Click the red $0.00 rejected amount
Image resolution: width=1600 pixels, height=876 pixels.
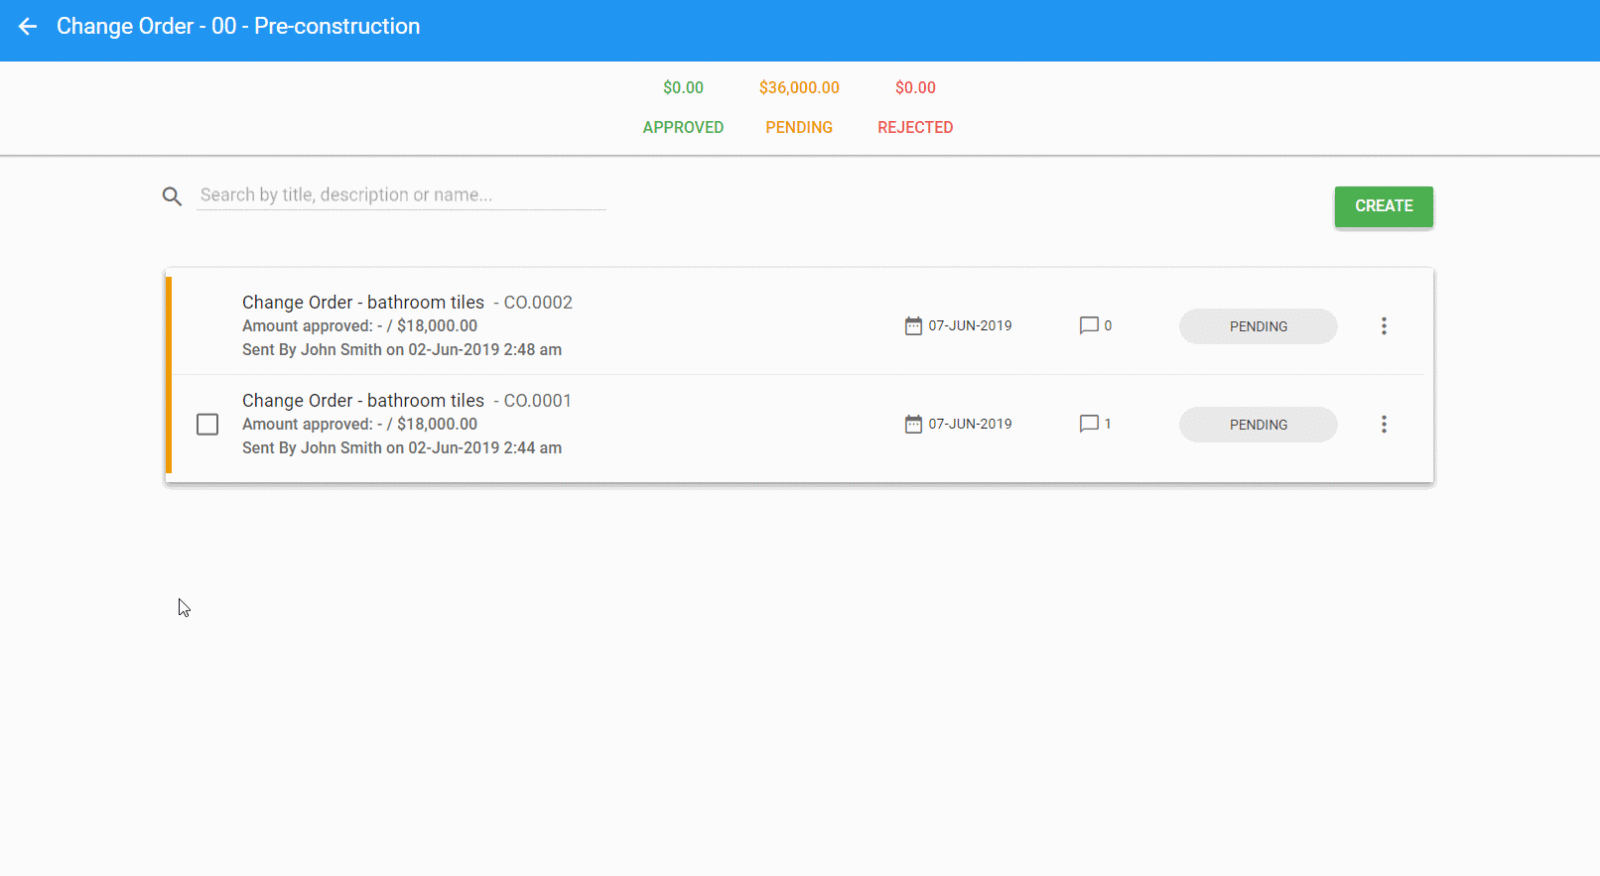[915, 88]
